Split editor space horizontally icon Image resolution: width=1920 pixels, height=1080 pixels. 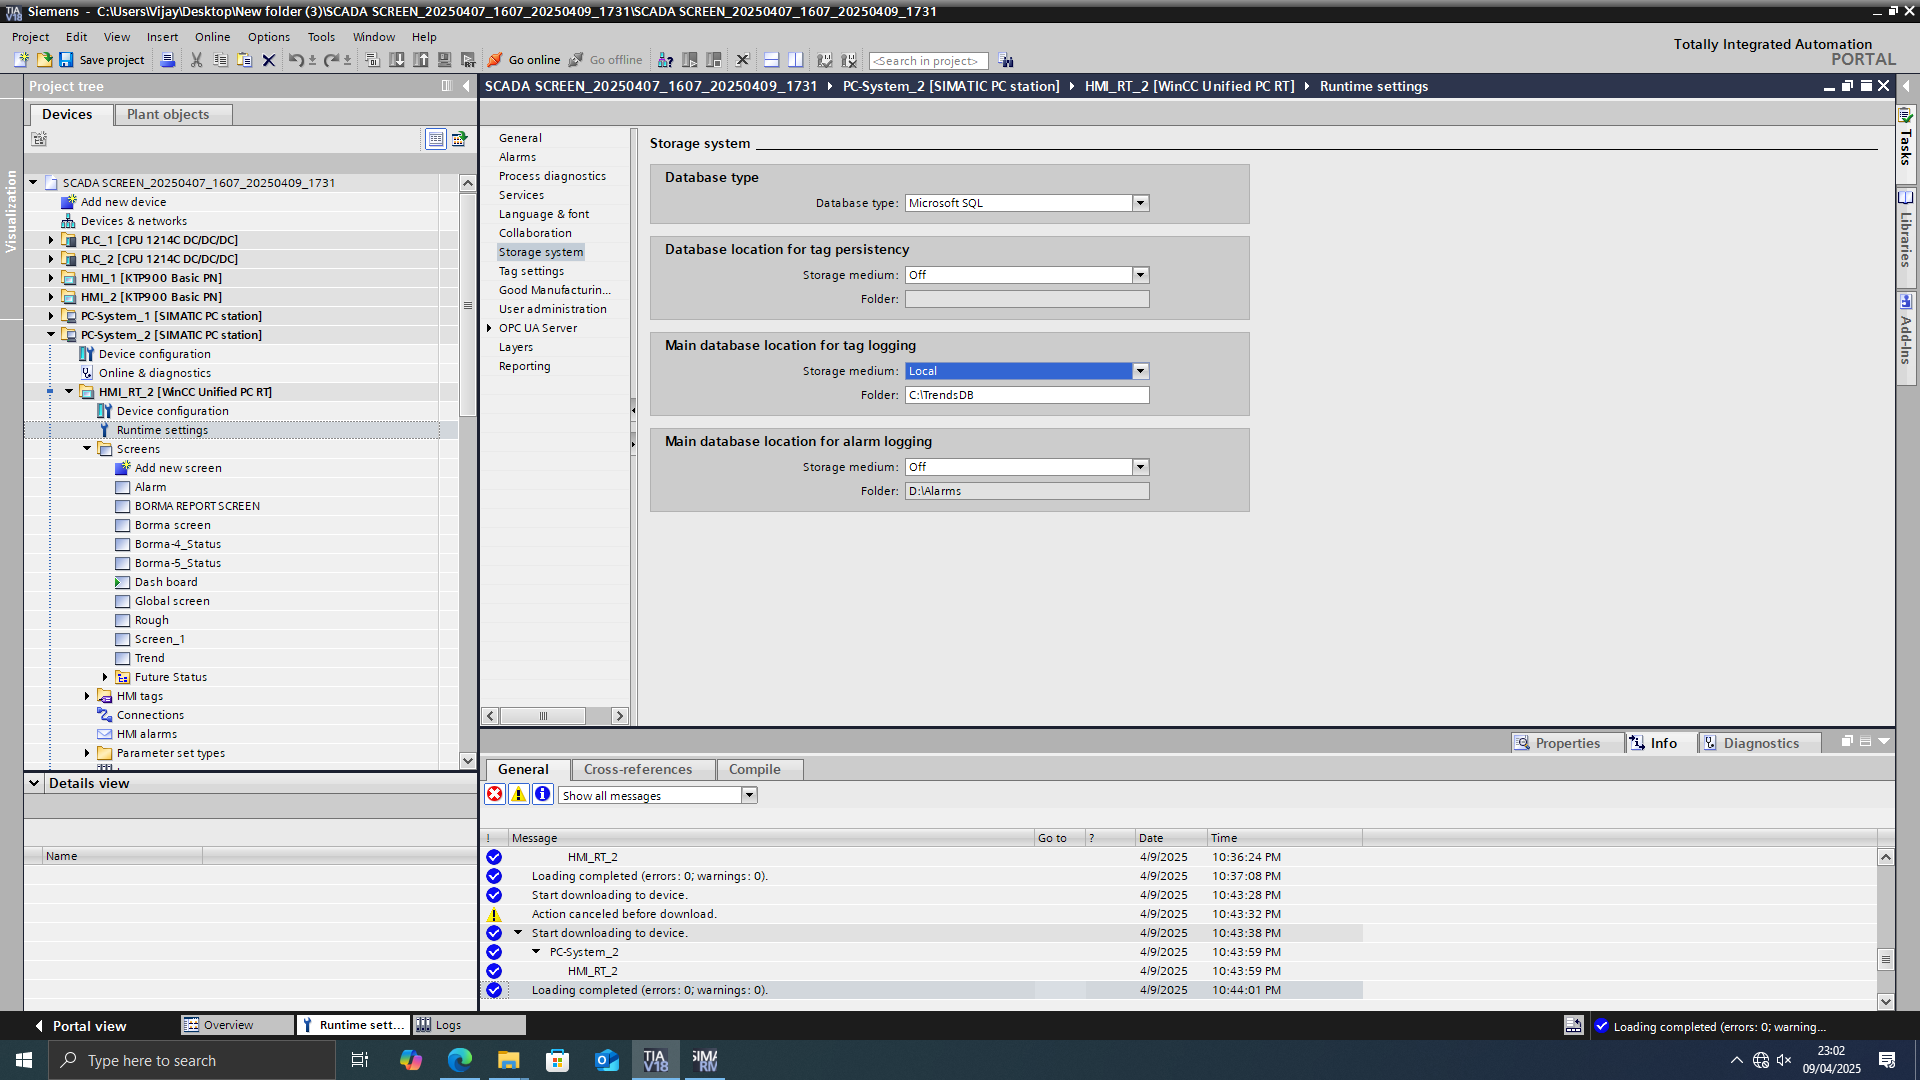coord(771,60)
